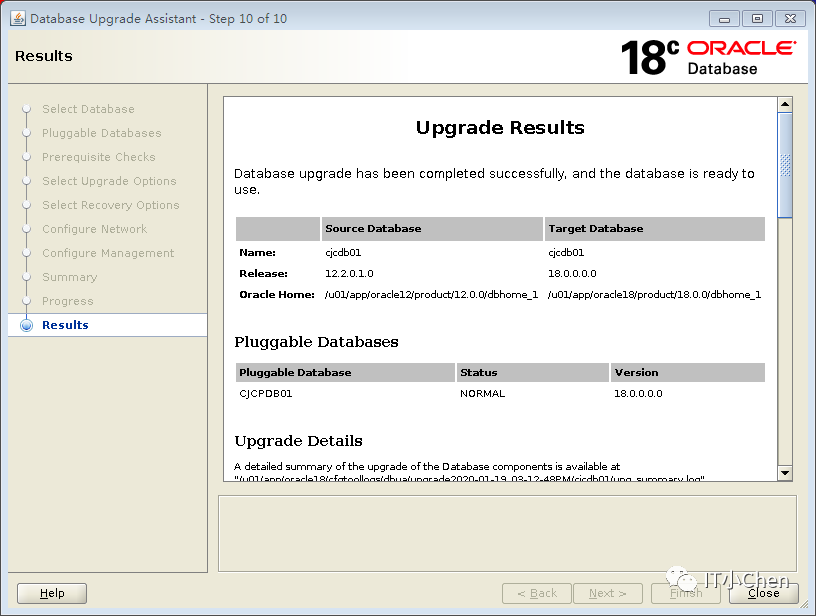Viewport: 816px width, 616px height.
Task: Click the vertical scrollbar thumb in results pane
Action: click(785, 165)
